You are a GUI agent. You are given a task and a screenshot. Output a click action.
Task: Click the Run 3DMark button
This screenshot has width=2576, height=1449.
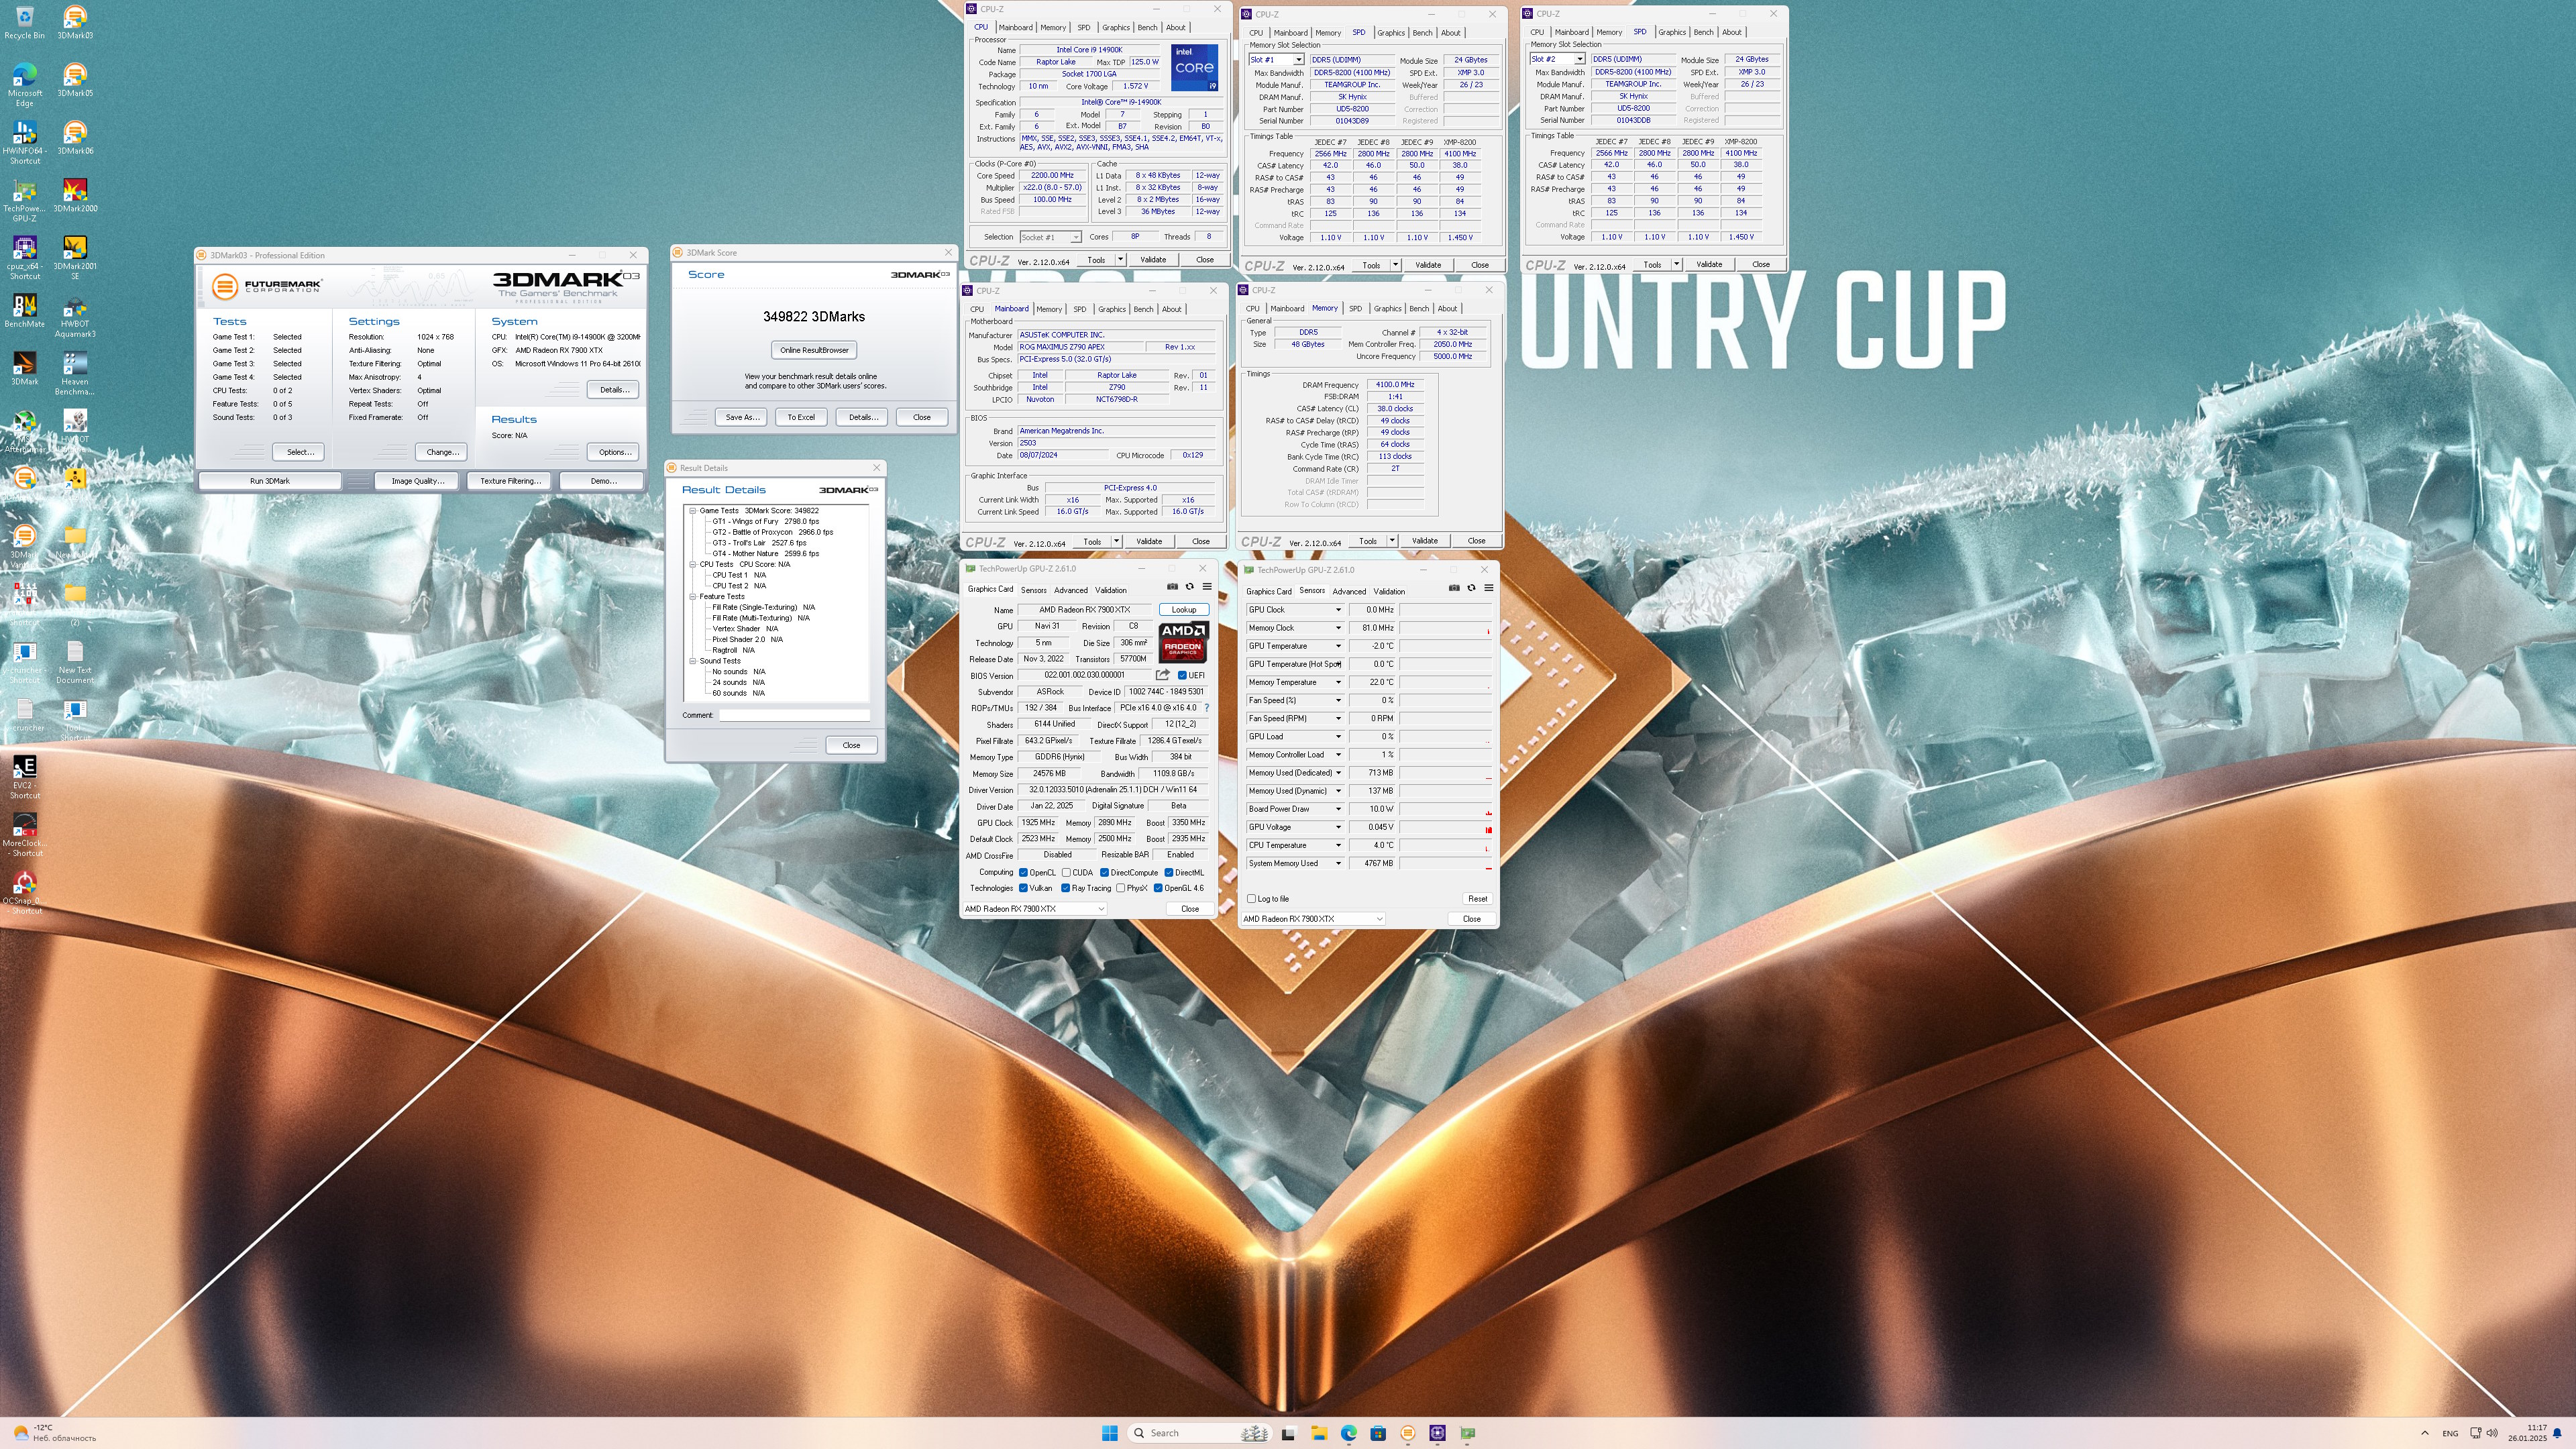tap(270, 481)
